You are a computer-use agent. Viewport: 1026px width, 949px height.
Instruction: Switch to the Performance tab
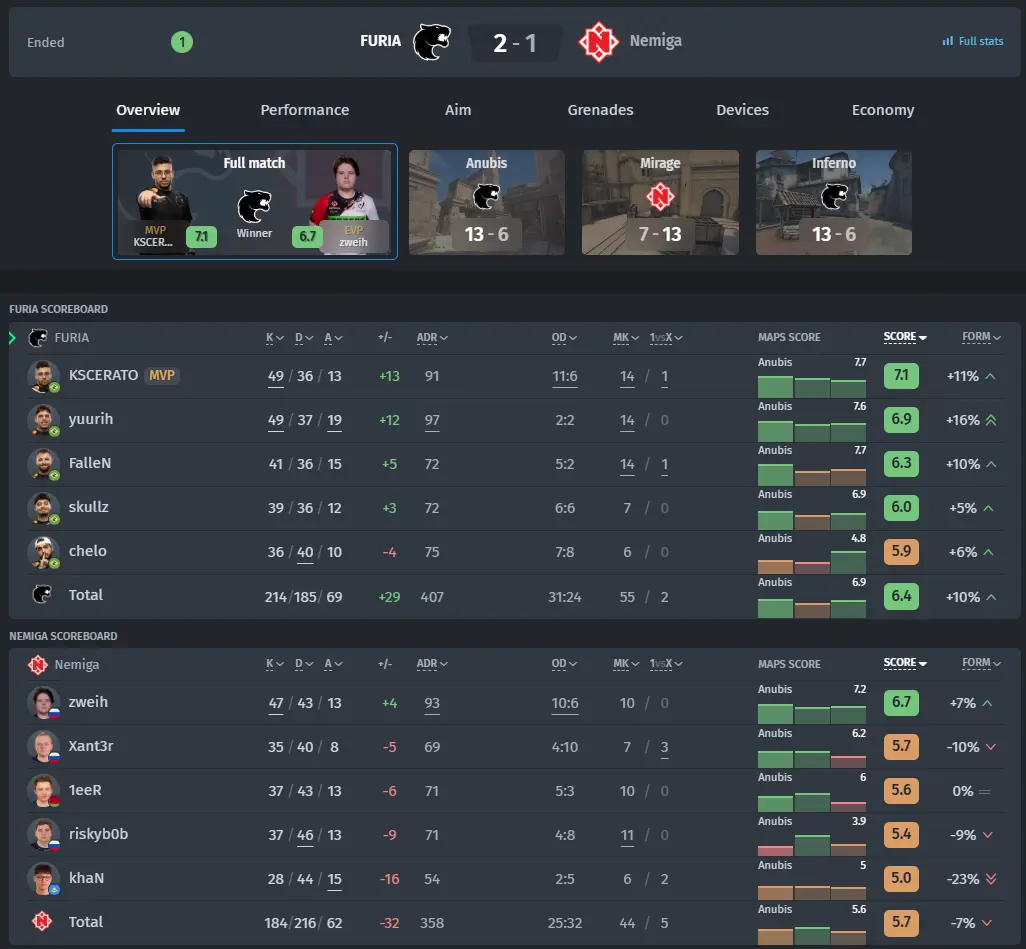tap(305, 110)
